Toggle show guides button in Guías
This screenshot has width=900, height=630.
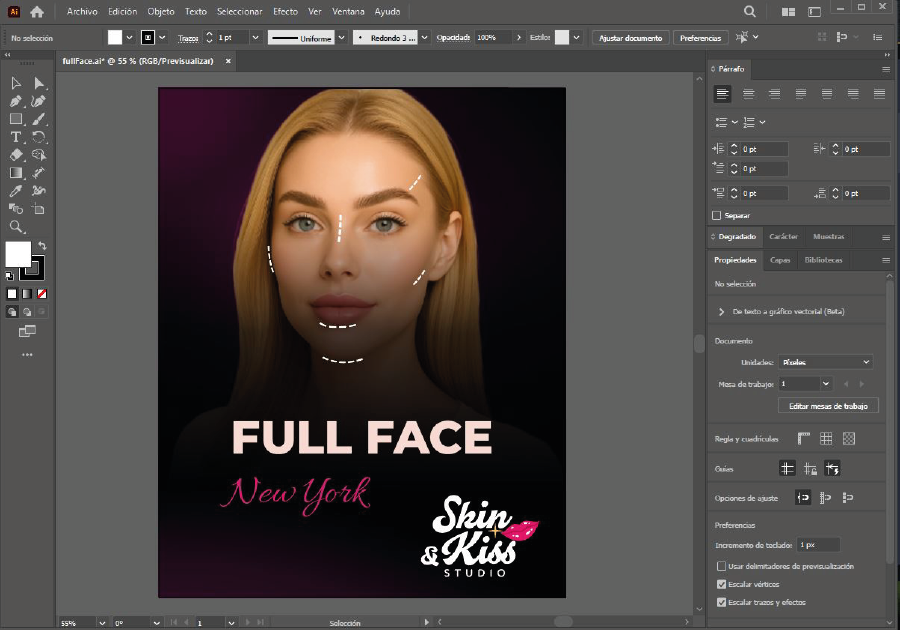(x=787, y=469)
